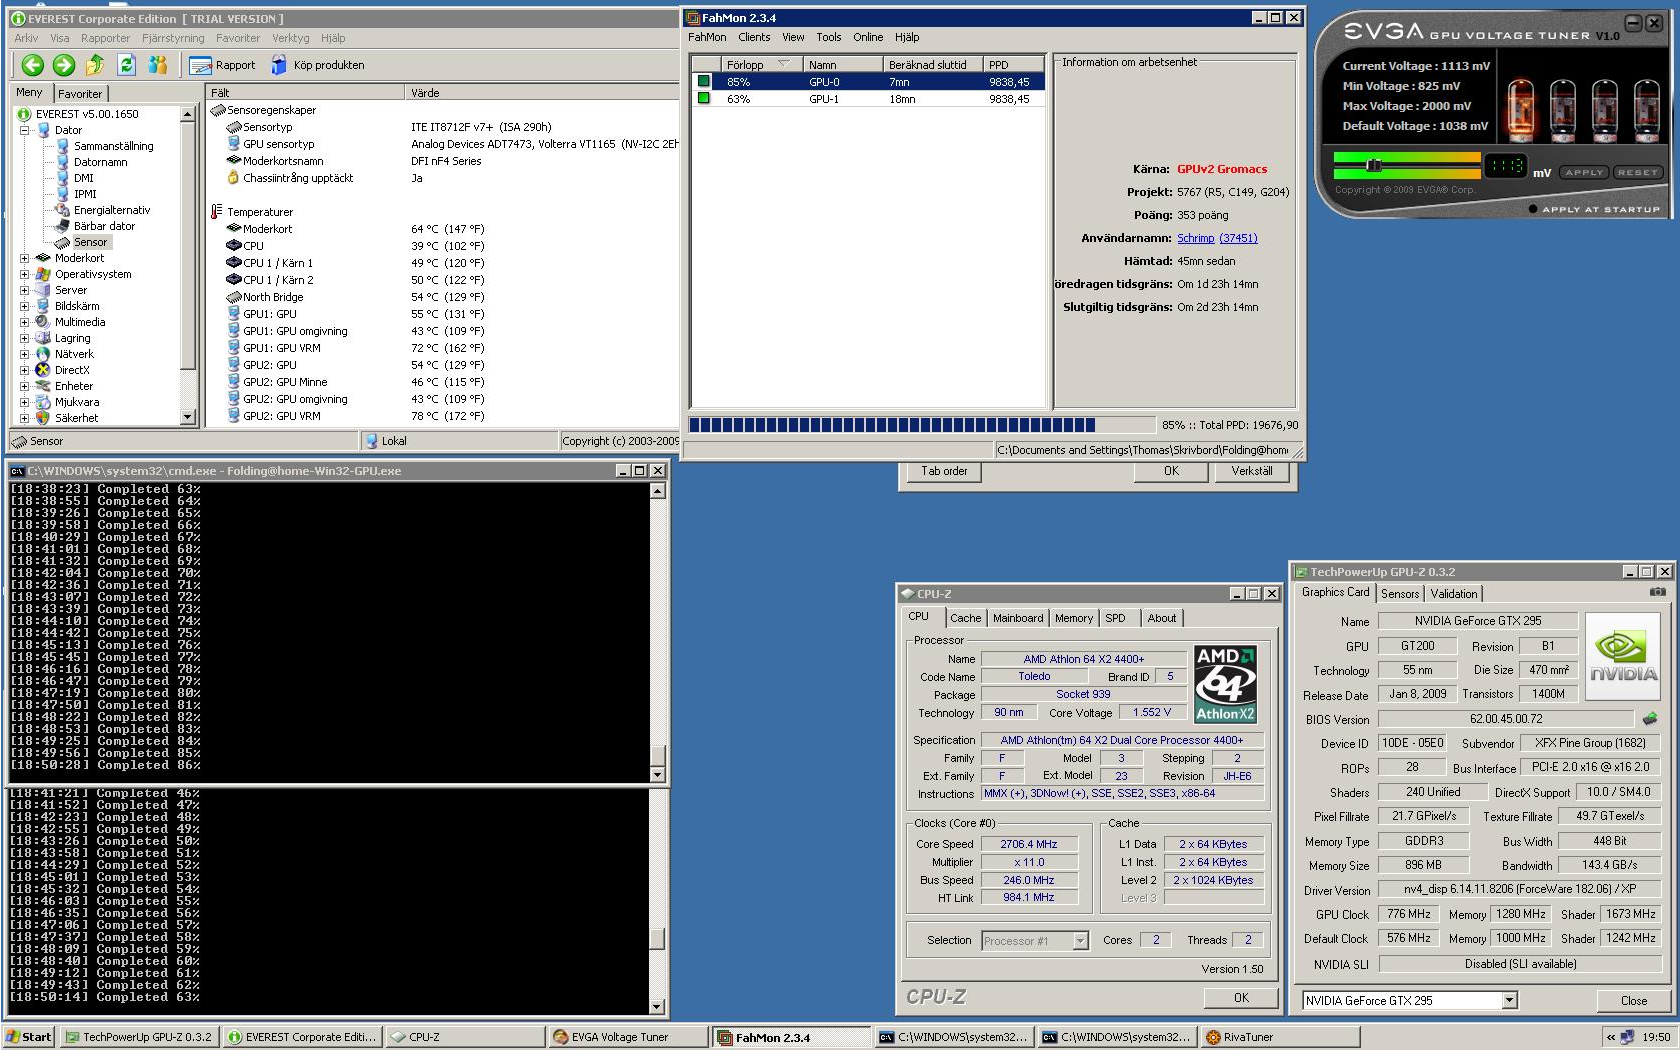Open the Processor #1 selection dropdown in CPU-Z
The width and height of the screenshot is (1680, 1050).
tap(1079, 941)
